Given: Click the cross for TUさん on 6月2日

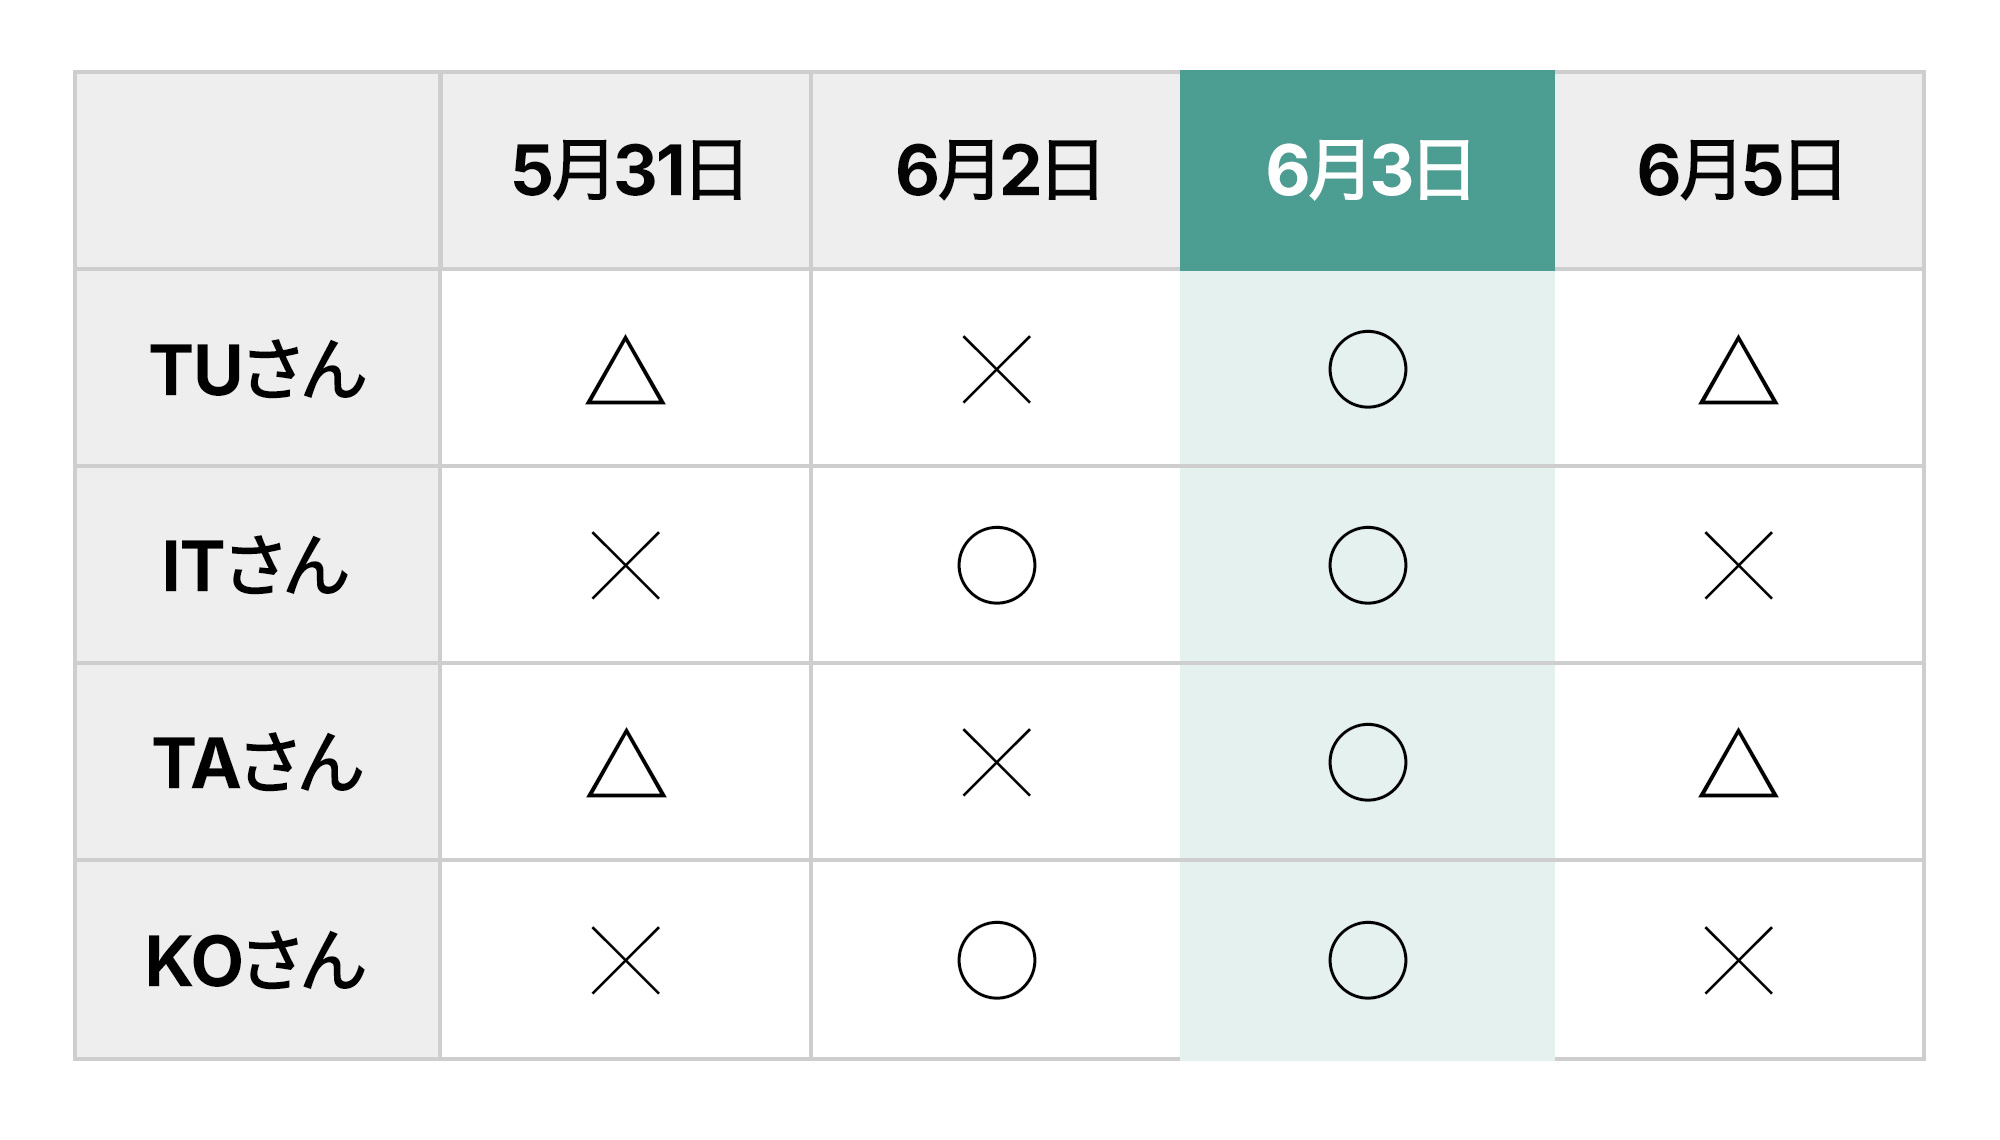Looking at the screenshot, I should point(996,369).
